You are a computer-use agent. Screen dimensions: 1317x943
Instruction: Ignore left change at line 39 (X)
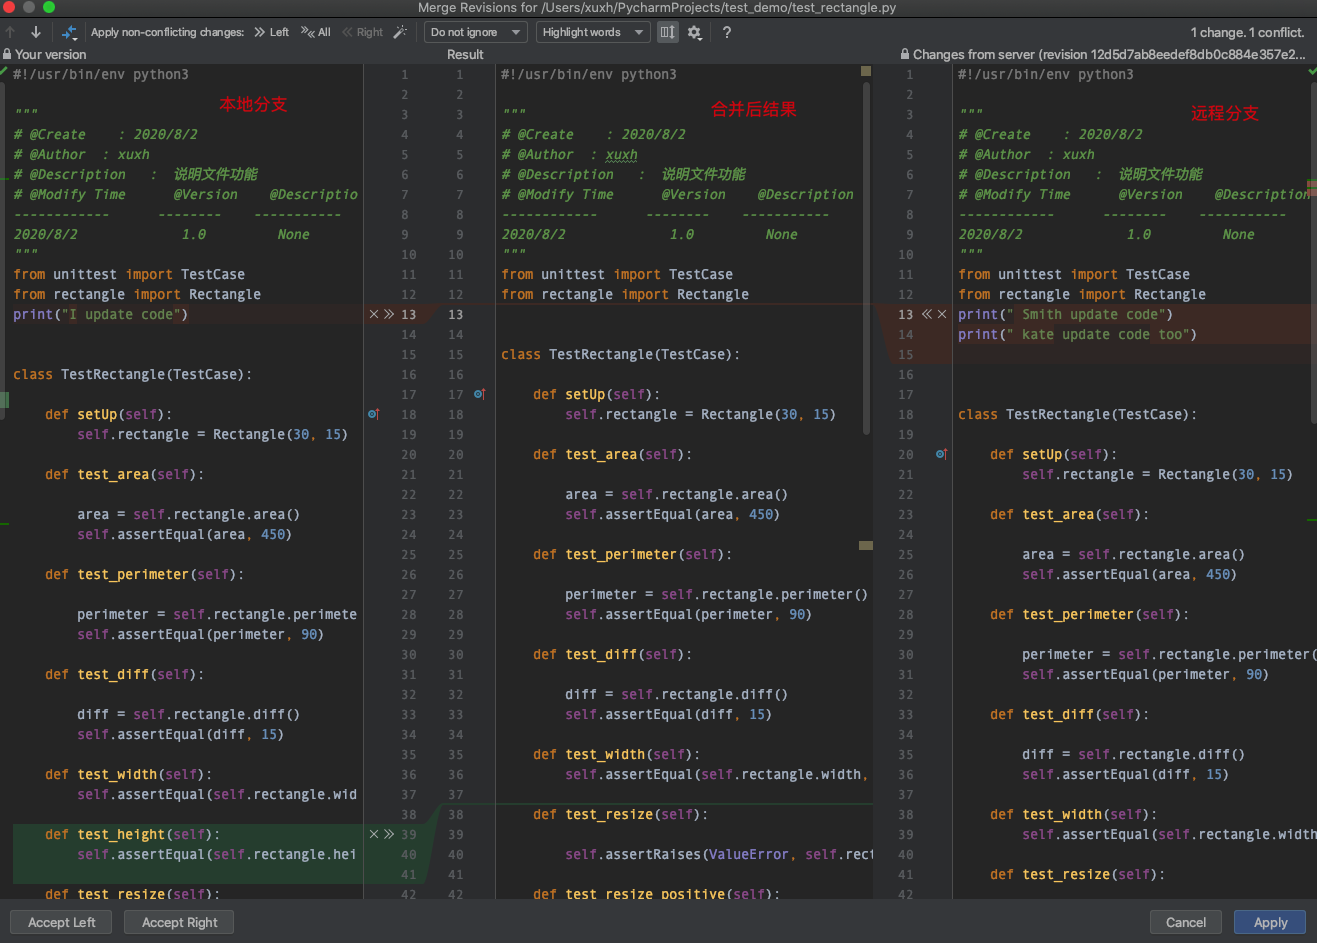click(374, 834)
